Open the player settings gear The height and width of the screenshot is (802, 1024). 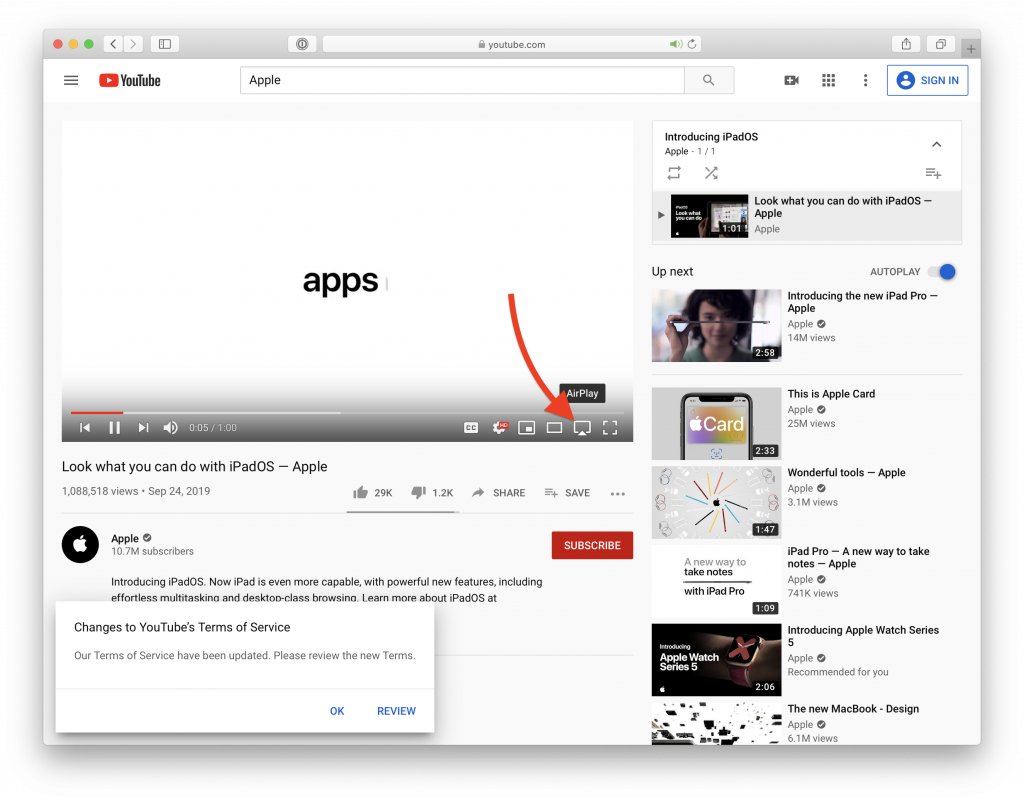pos(500,428)
